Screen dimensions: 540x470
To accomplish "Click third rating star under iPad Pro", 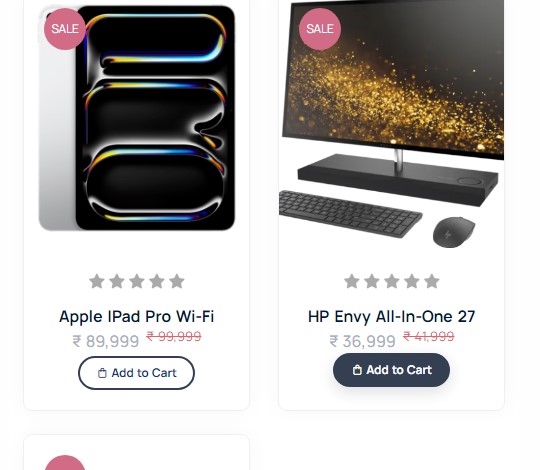I will [137, 281].
